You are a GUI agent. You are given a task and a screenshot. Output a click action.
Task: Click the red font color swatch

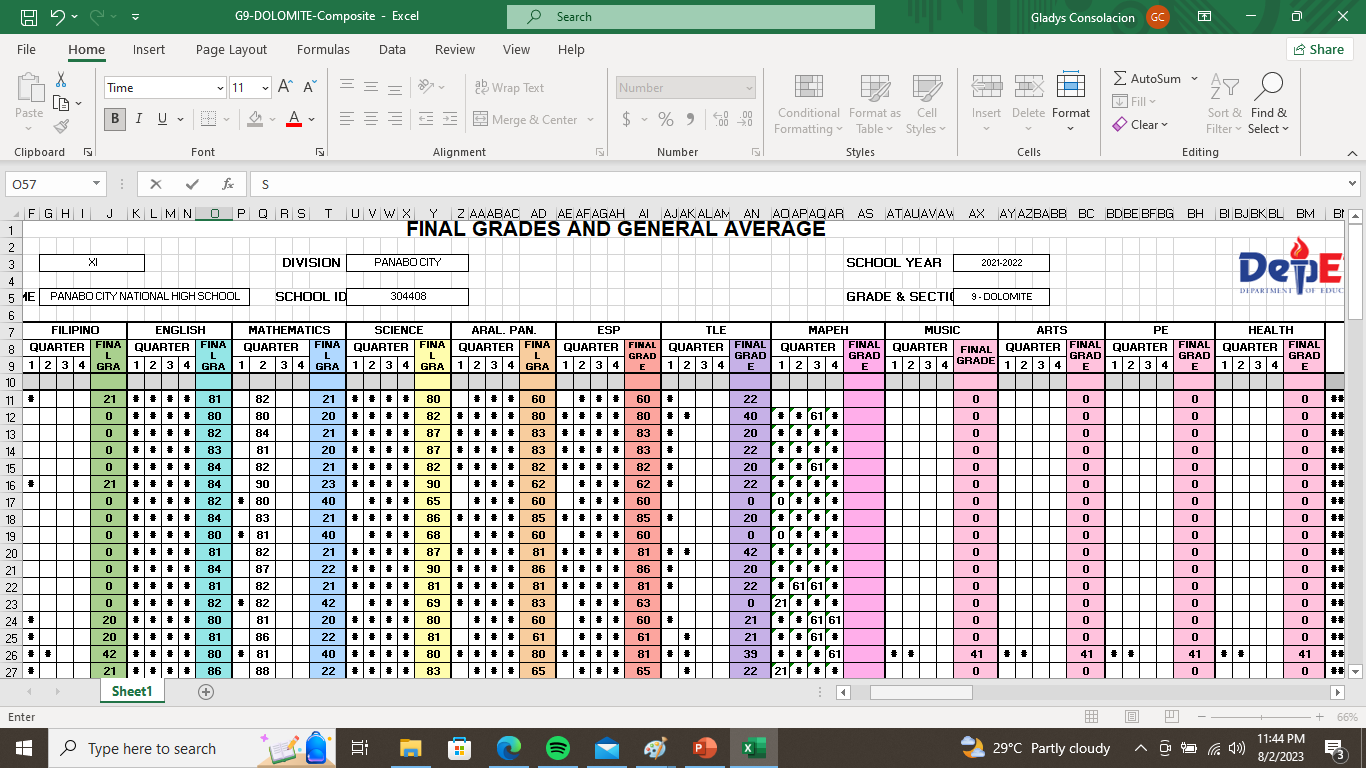294,119
